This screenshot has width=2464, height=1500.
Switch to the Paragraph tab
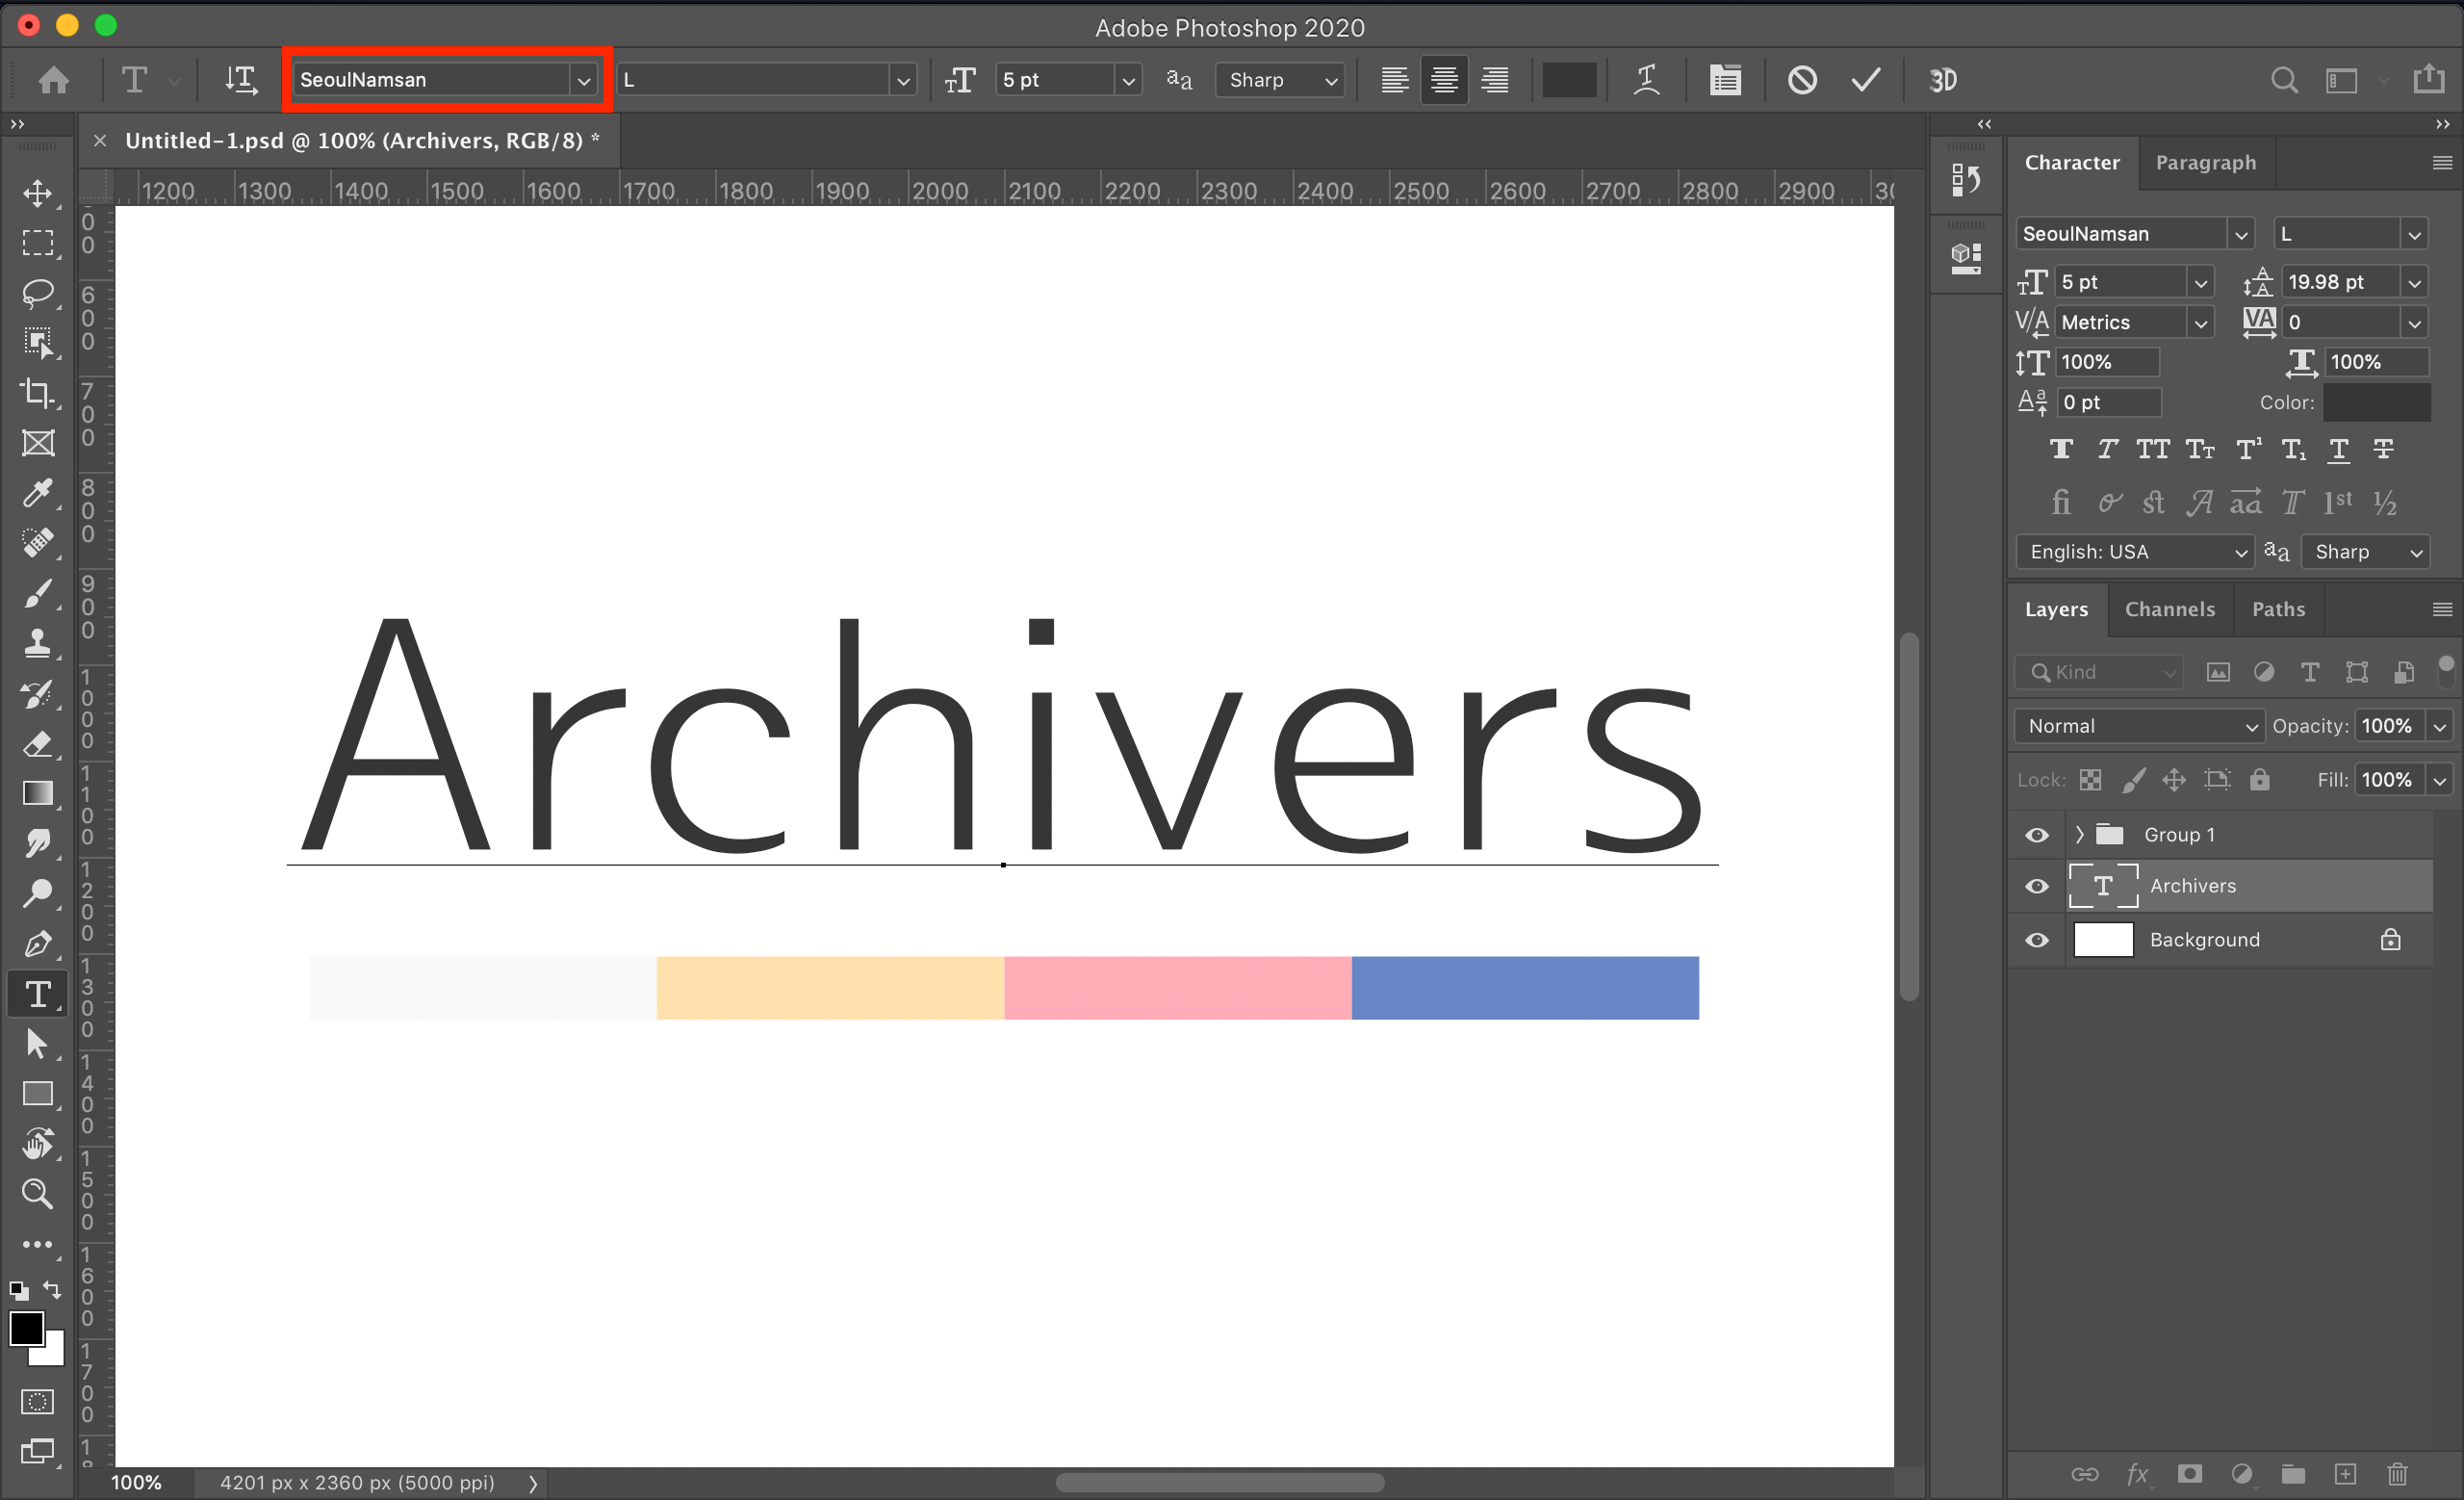pyautogui.click(x=2205, y=163)
